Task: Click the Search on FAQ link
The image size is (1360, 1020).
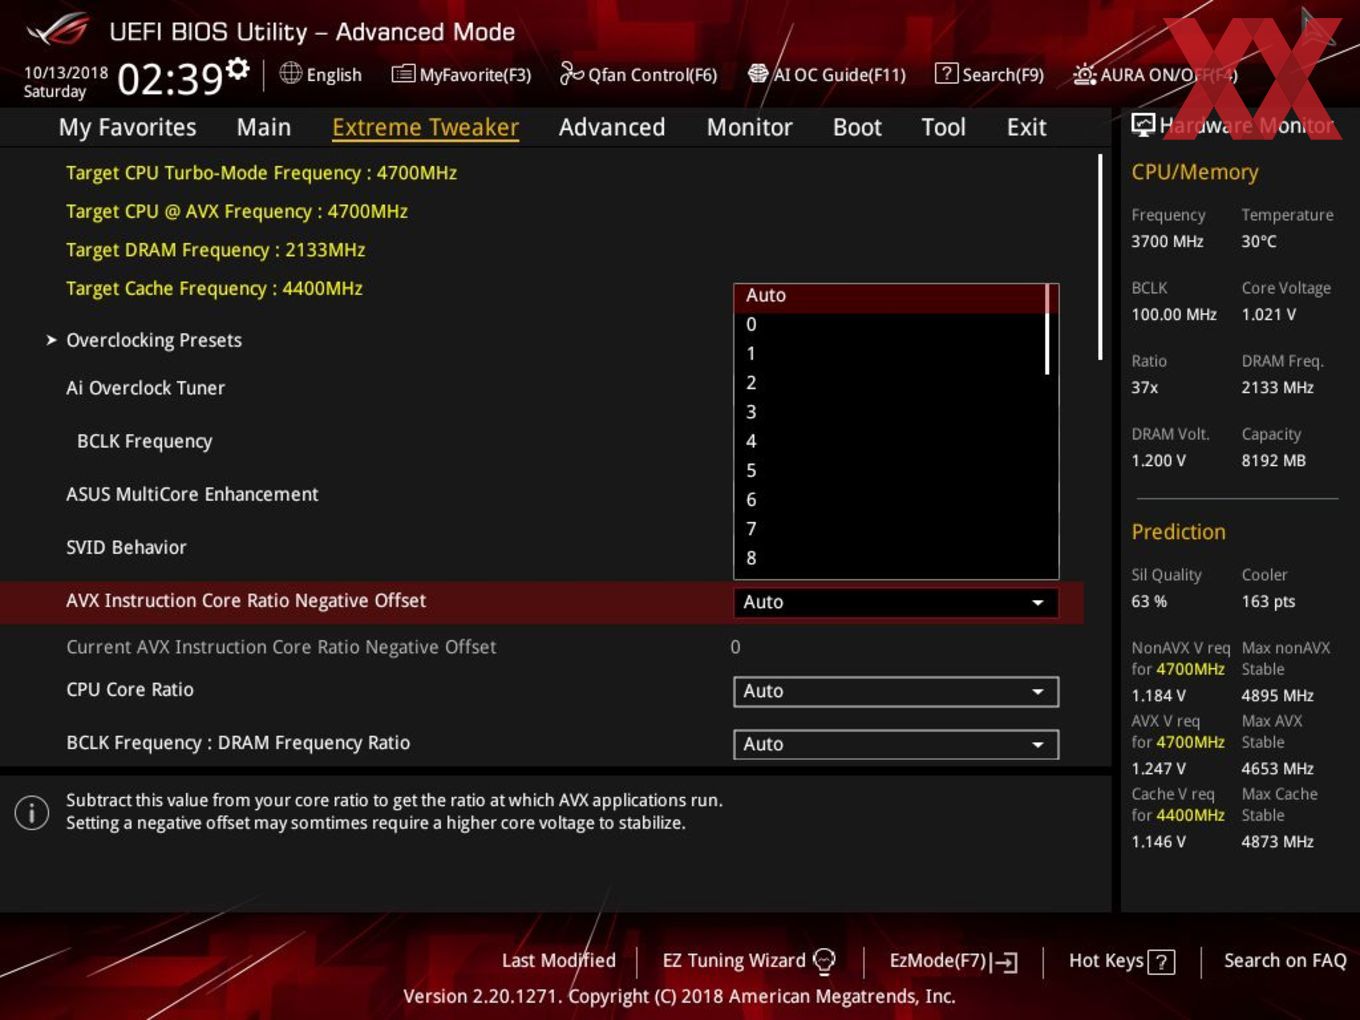Action: point(1285,961)
